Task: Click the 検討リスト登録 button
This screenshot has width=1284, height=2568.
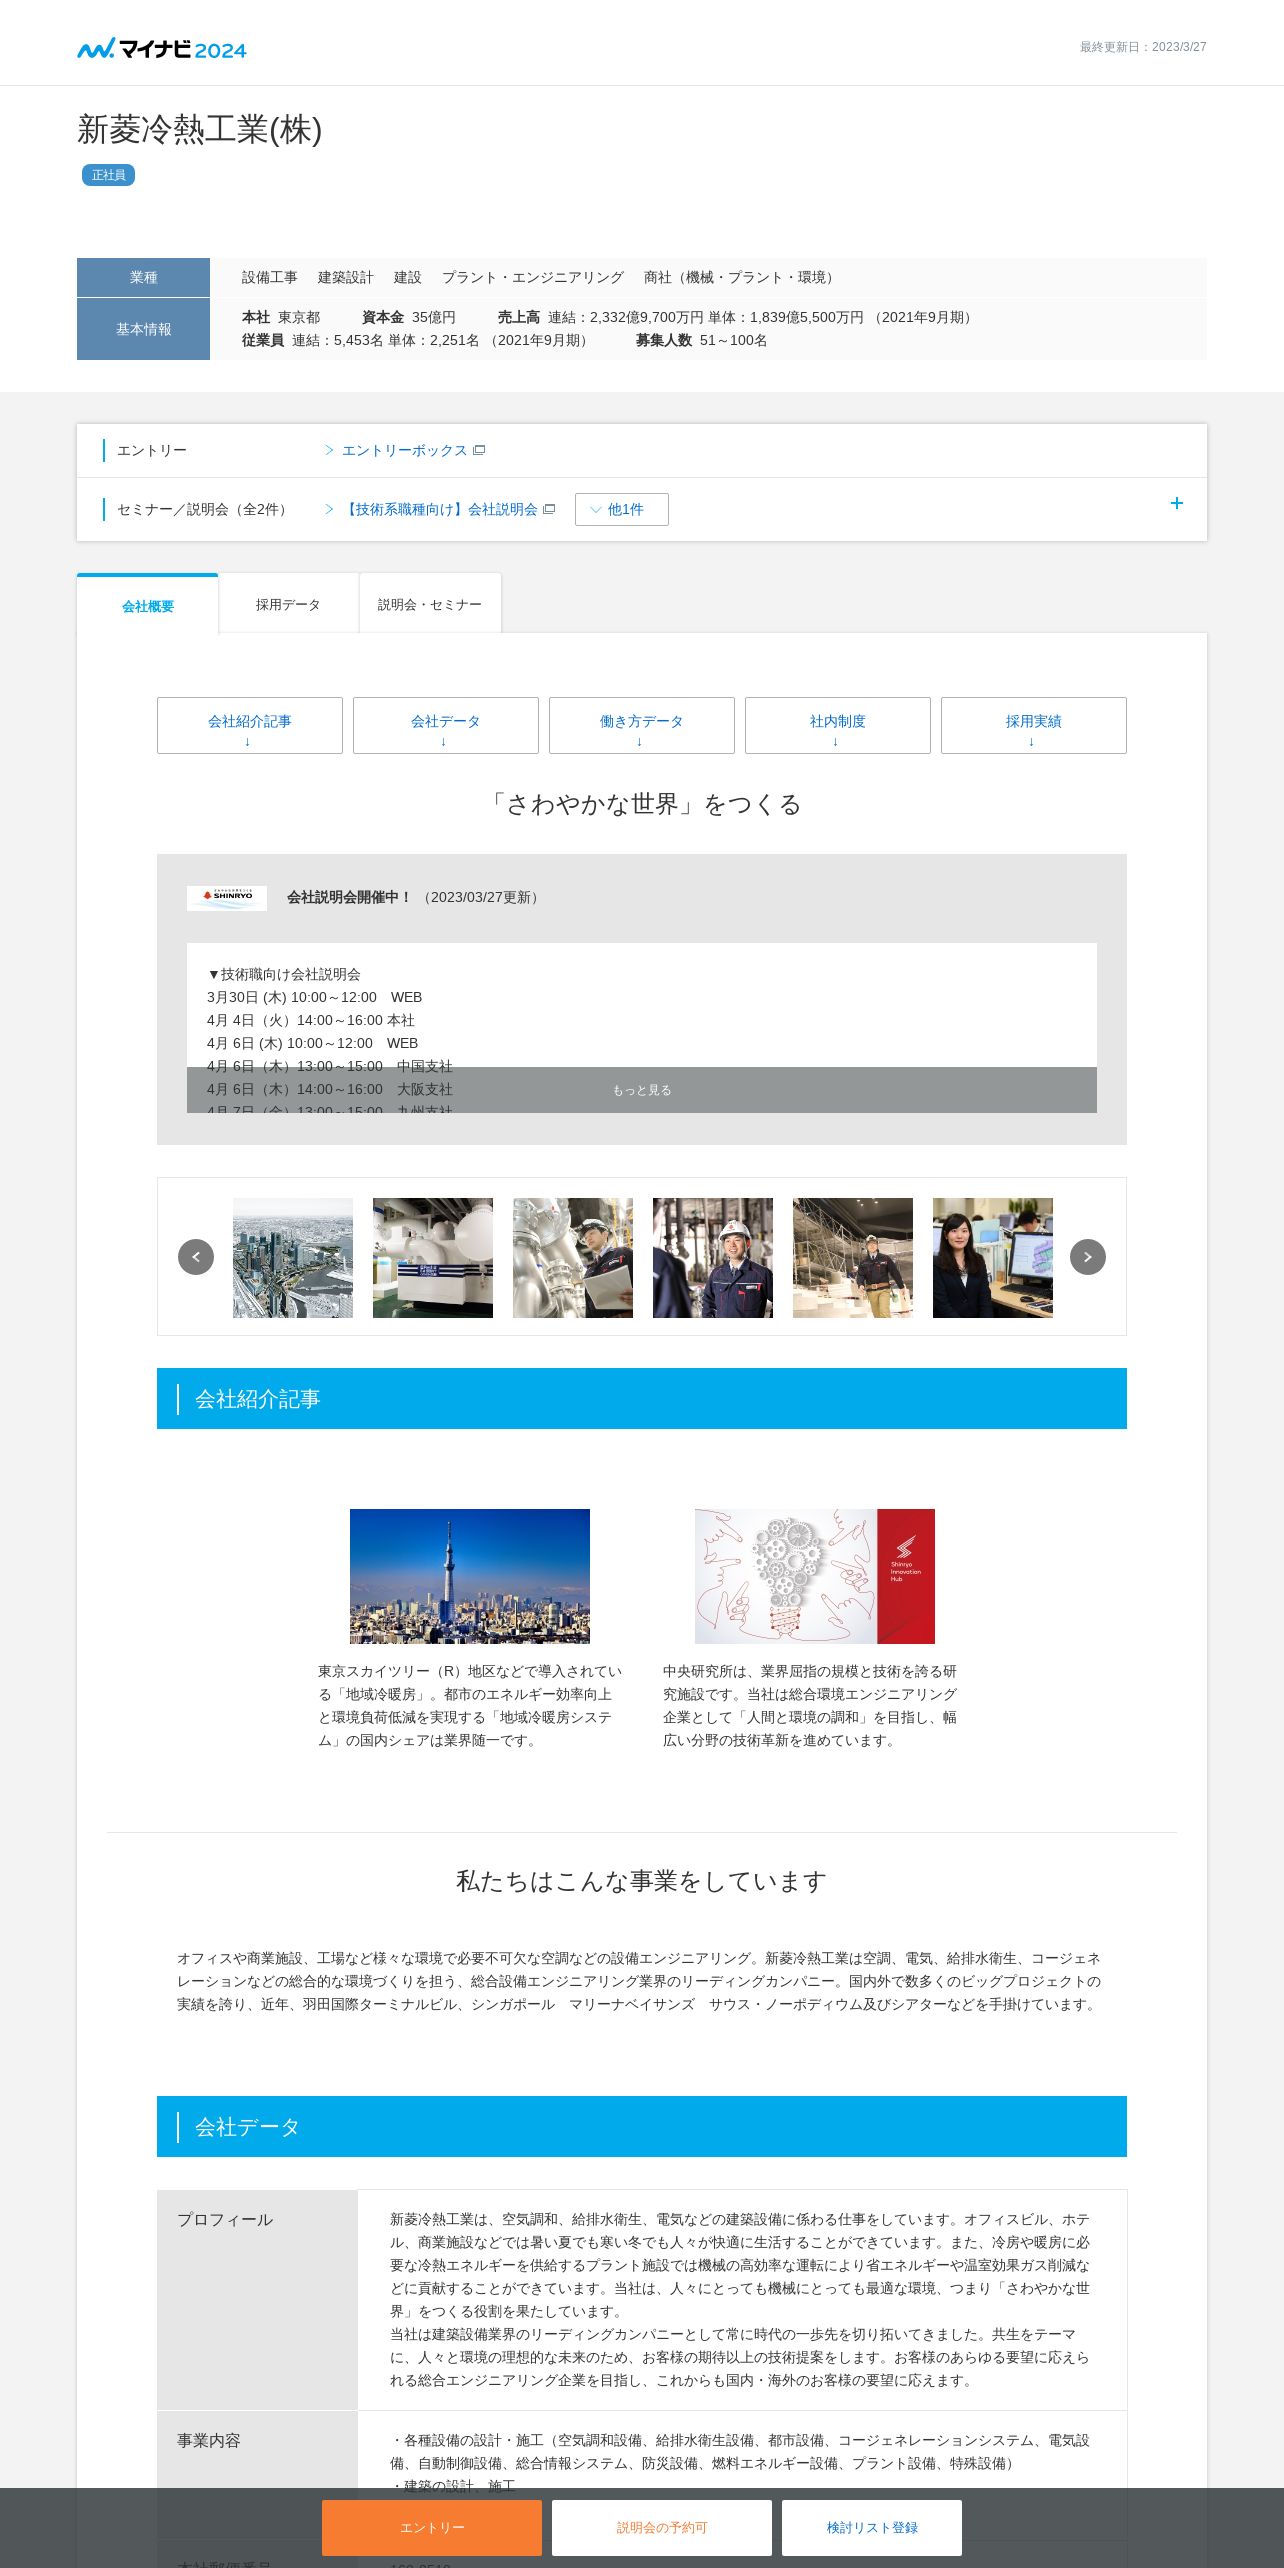Action: pos(872,2528)
